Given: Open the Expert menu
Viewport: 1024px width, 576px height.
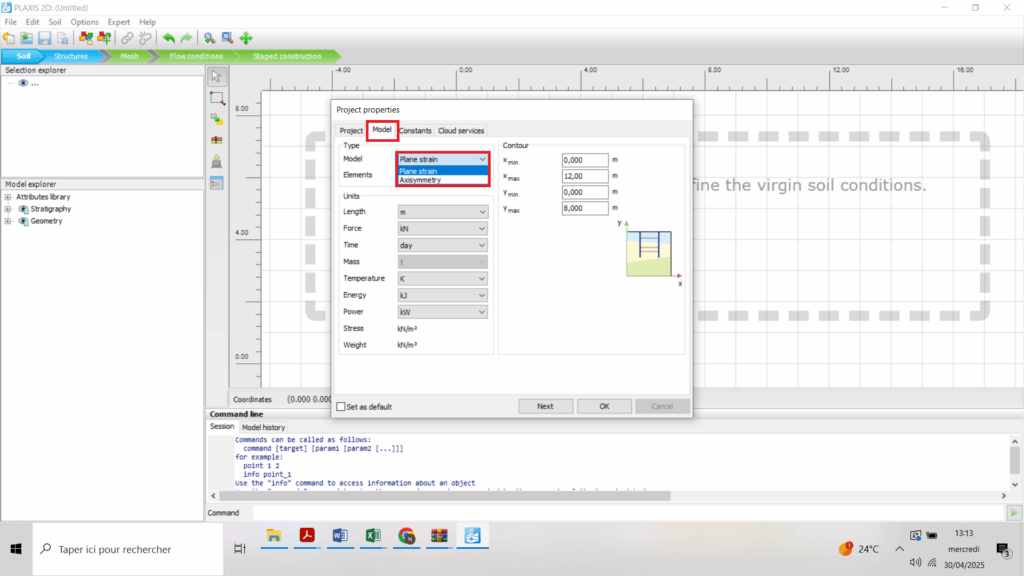Looking at the screenshot, I should click(x=118, y=22).
